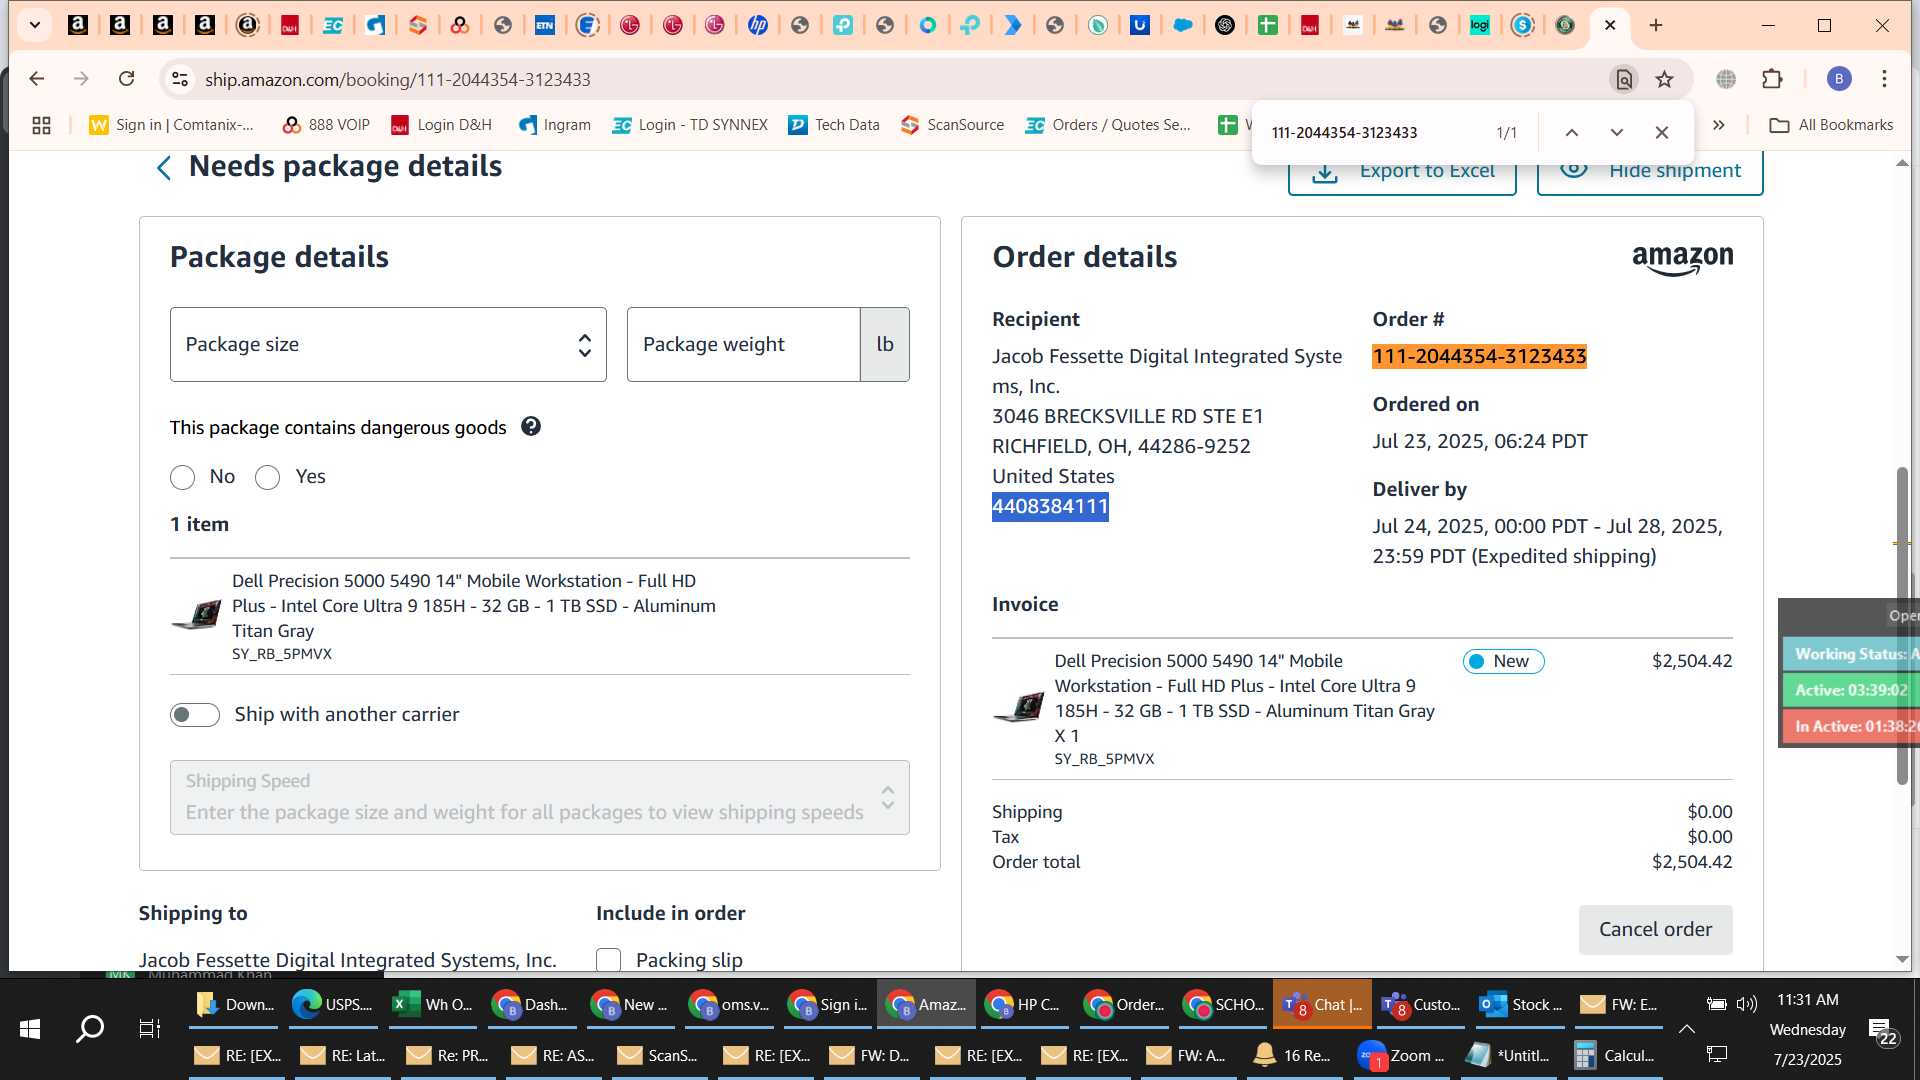Open Task View on taskbar
The height and width of the screenshot is (1080, 1920).
pyautogui.click(x=150, y=1028)
